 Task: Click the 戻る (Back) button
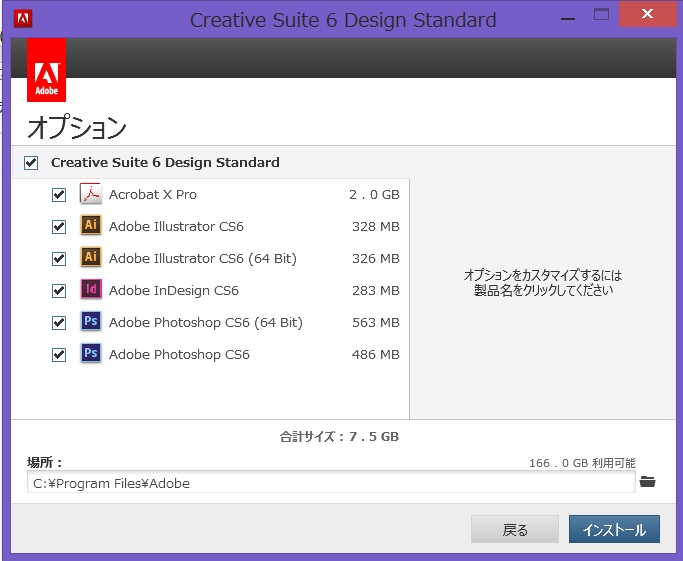point(515,529)
